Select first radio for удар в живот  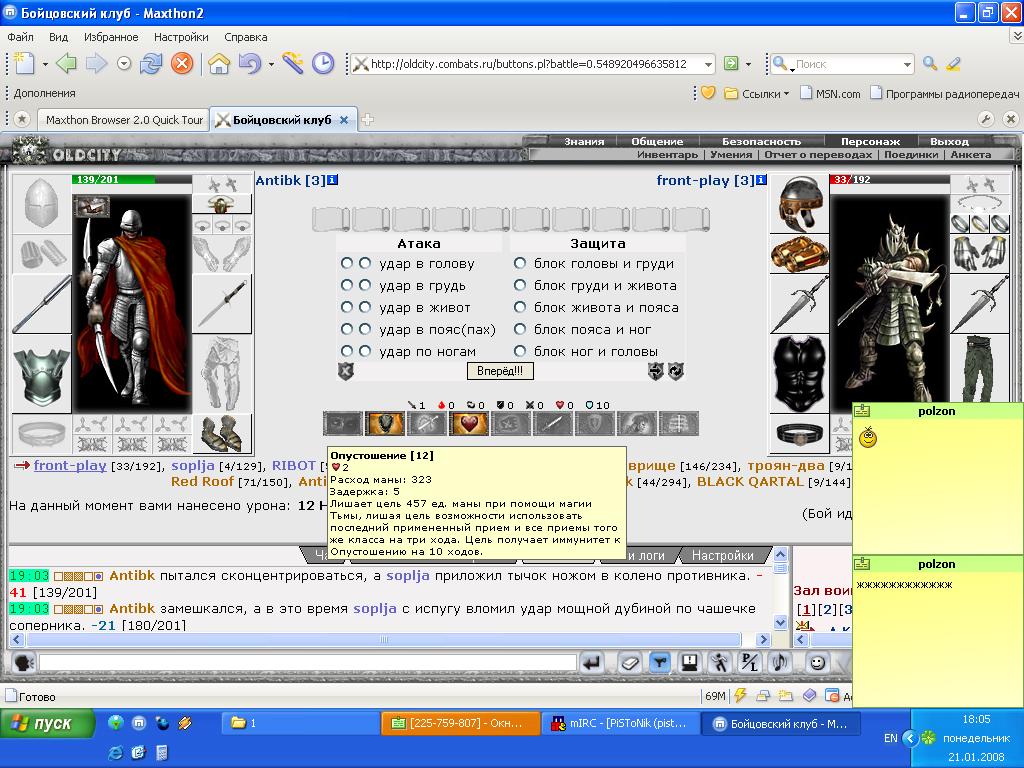click(x=346, y=307)
